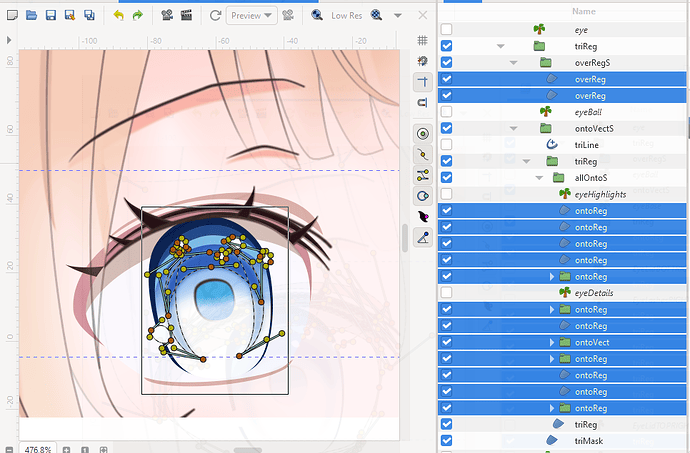Reset zoom to 100 percent
The height and width of the screenshot is (453, 690).
[85, 449]
